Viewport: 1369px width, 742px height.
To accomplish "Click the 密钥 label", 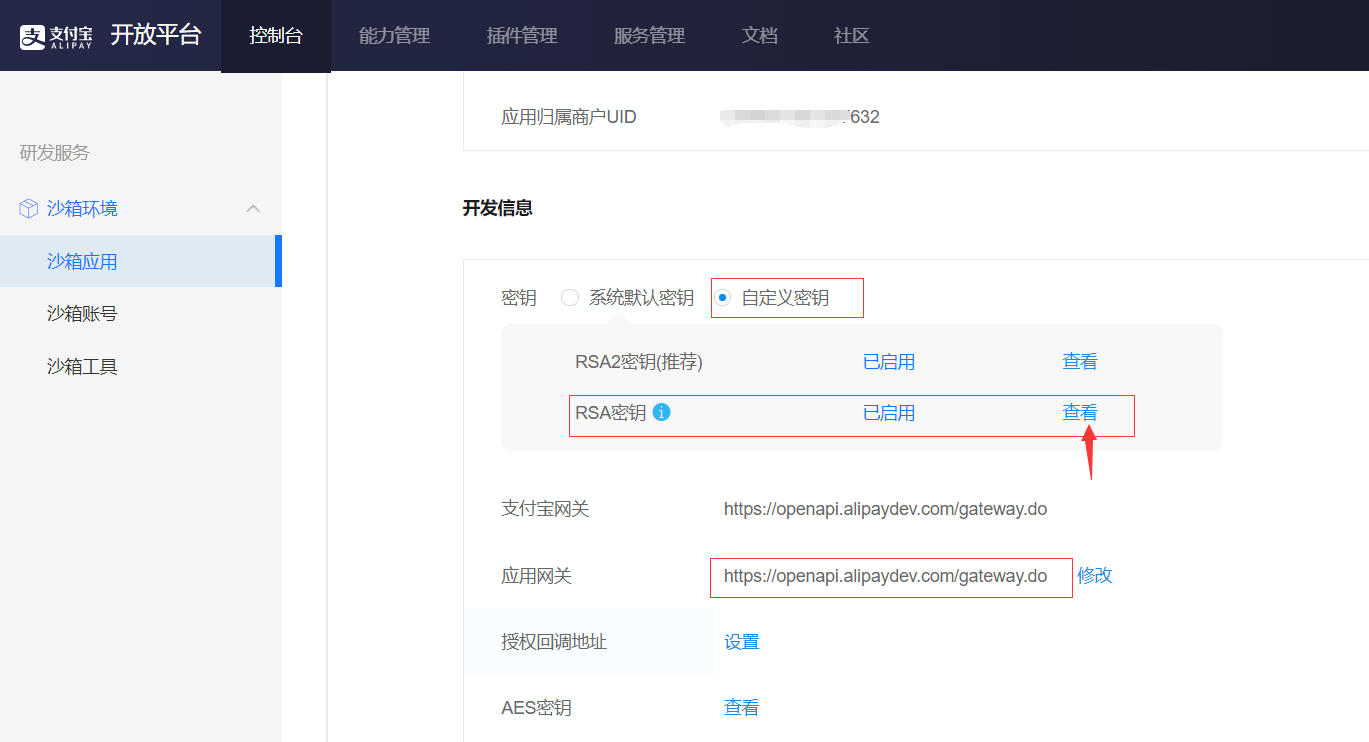I will coord(519,298).
